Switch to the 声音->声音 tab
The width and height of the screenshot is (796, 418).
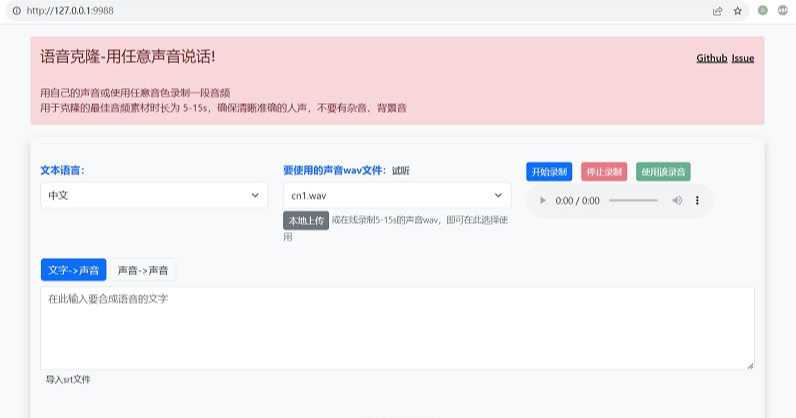[x=143, y=270]
